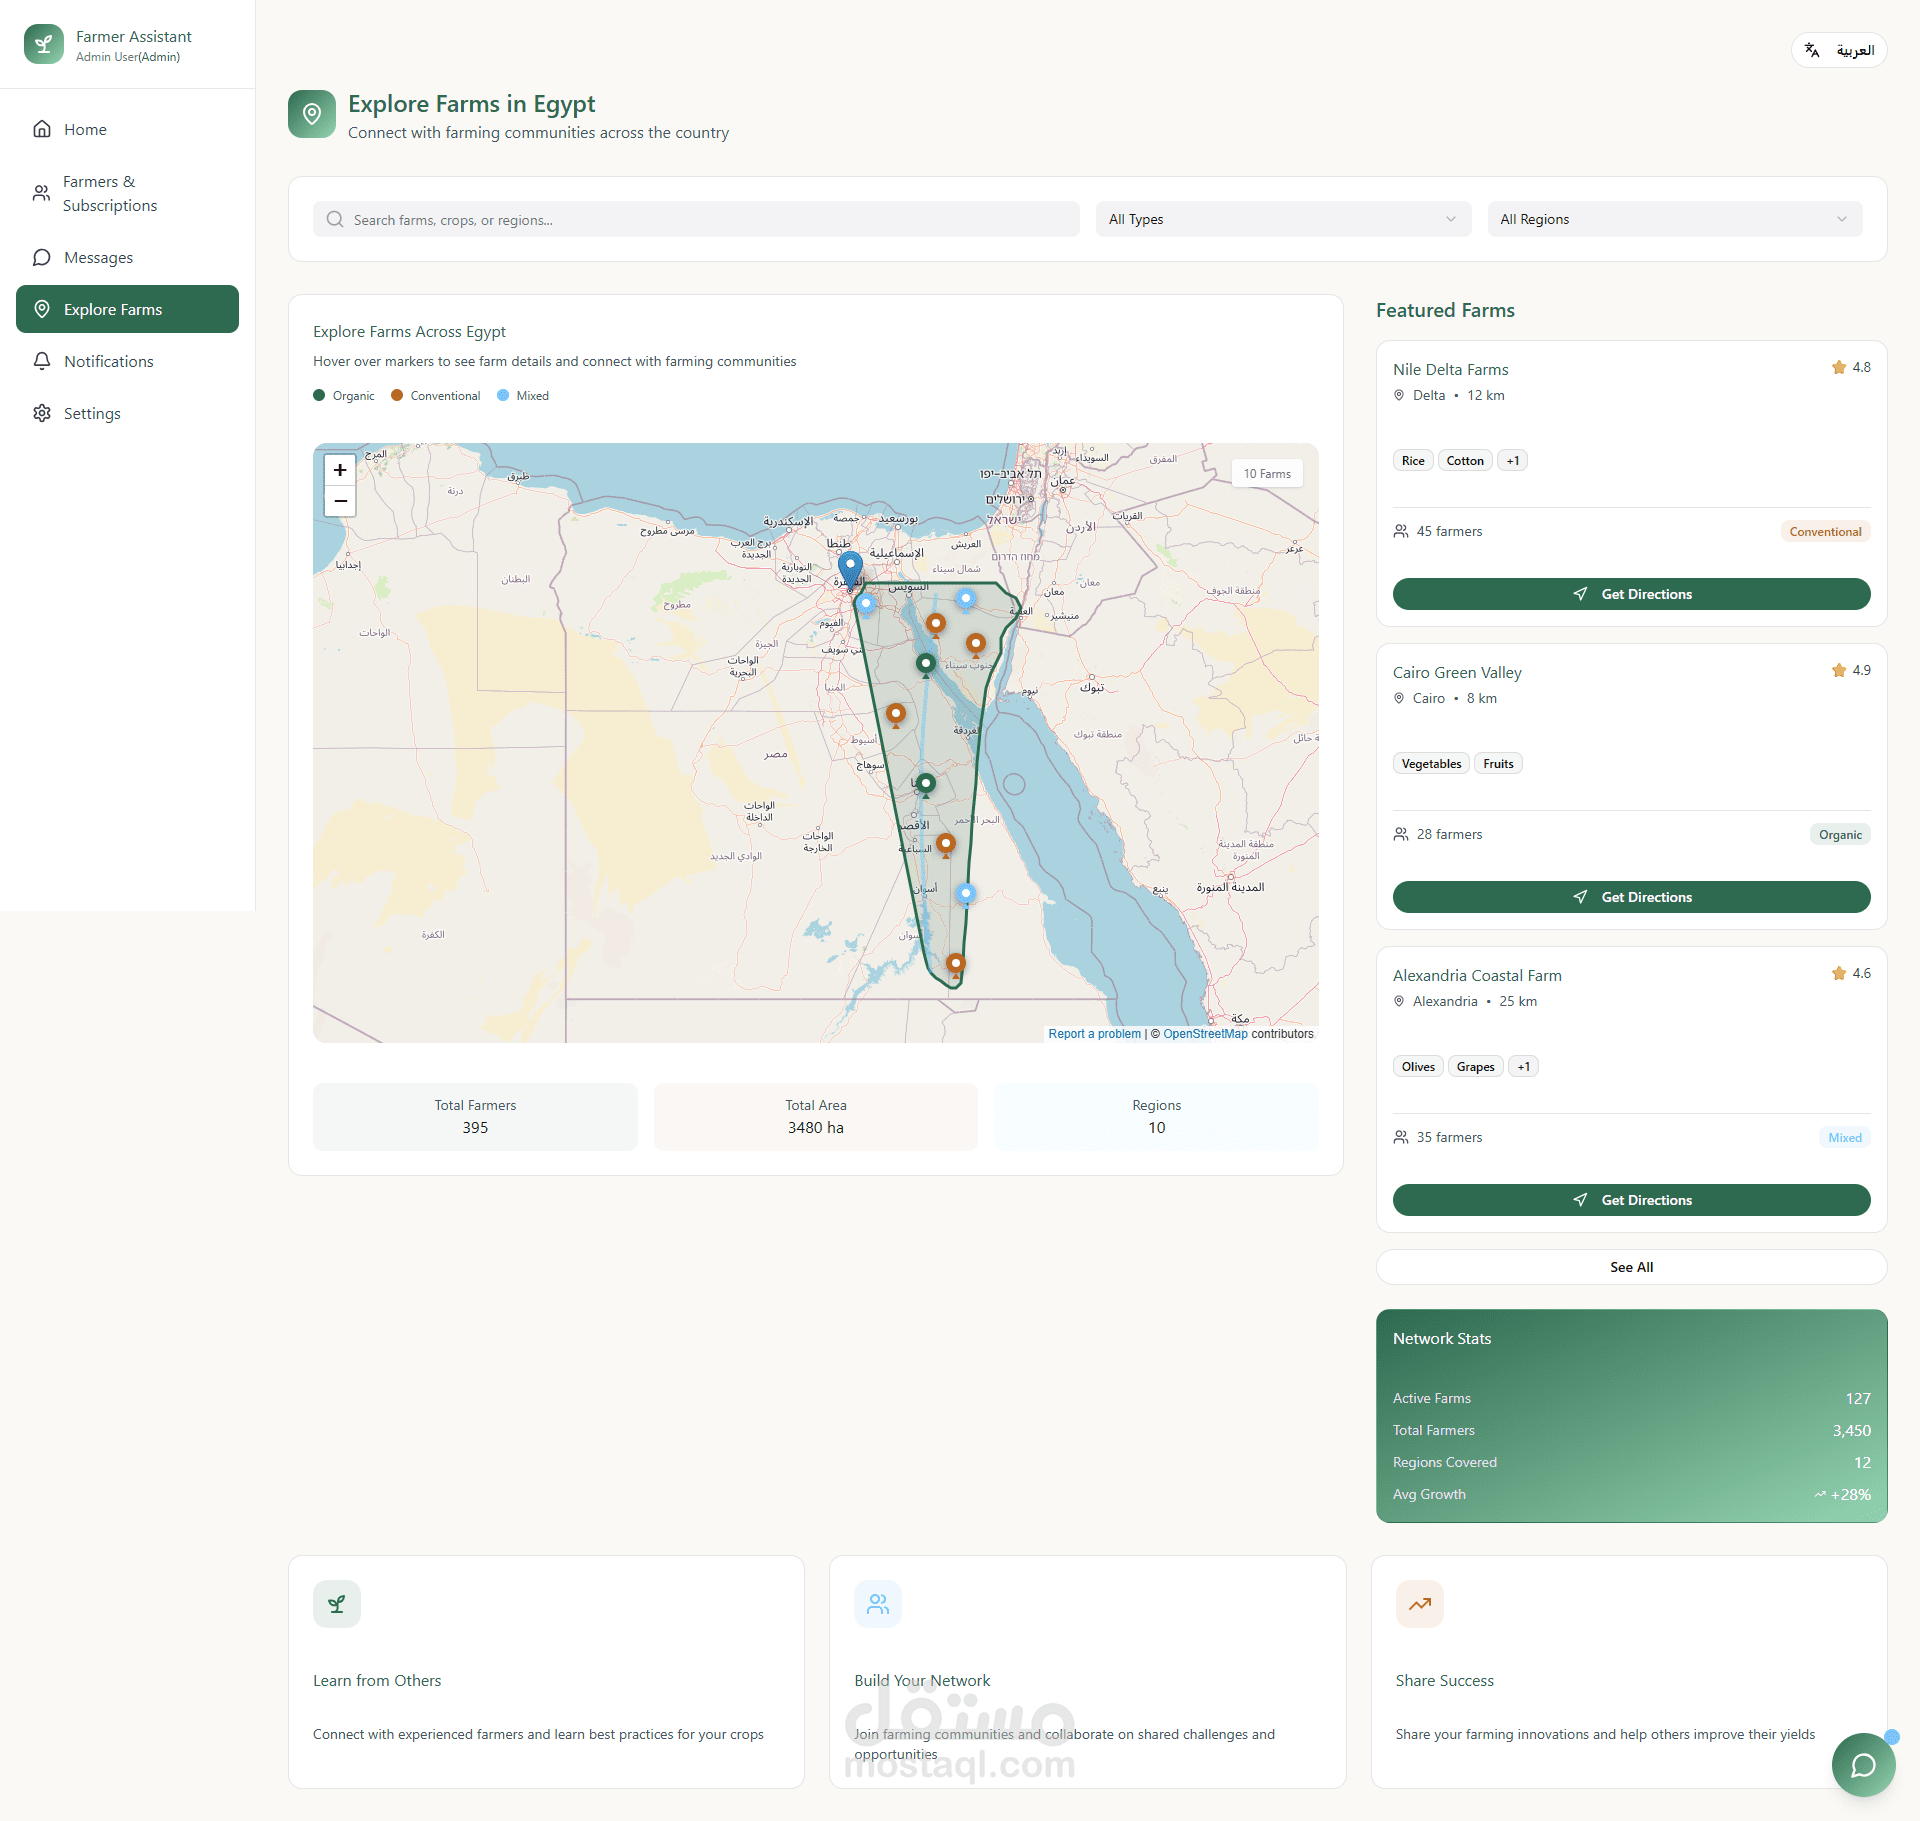Image resolution: width=1920 pixels, height=1821 pixels.
Task: Click the OpenStreetMap attribution link
Action: pos(1205,1034)
